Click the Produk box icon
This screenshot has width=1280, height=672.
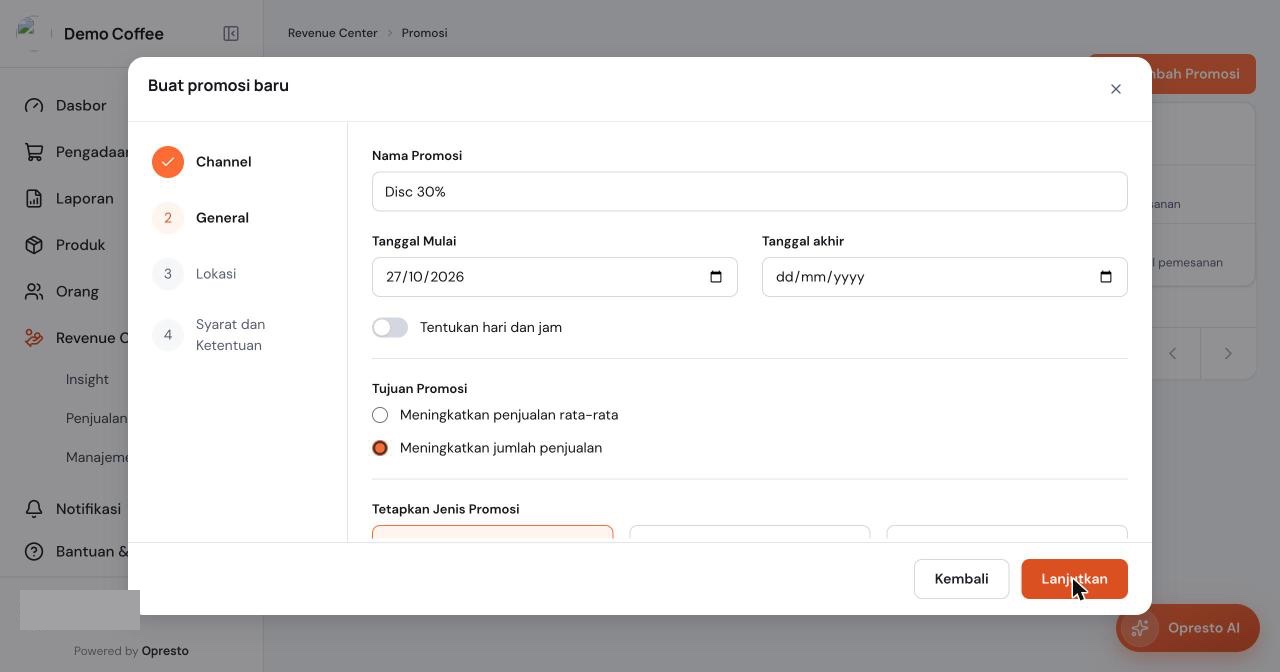[34, 245]
